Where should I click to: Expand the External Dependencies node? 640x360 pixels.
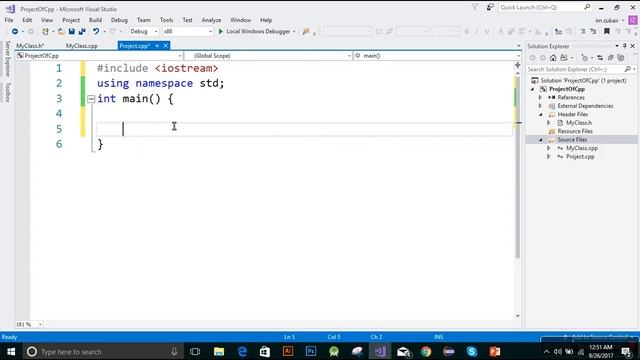[540, 106]
